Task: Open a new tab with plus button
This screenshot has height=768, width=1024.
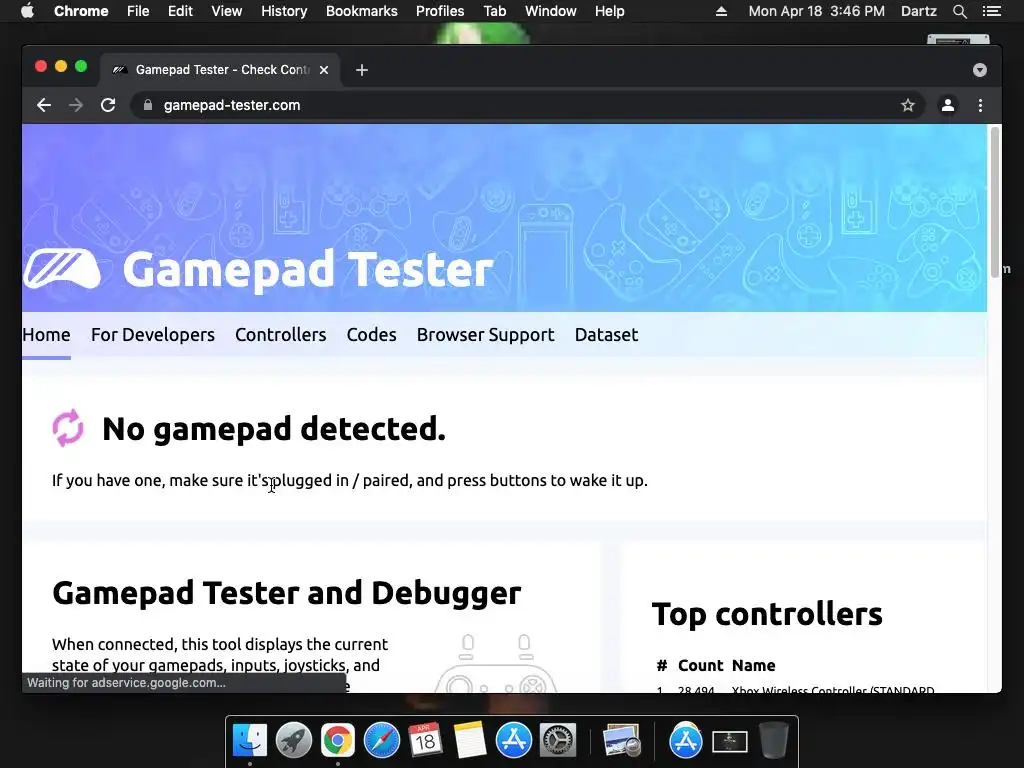Action: pos(362,70)
